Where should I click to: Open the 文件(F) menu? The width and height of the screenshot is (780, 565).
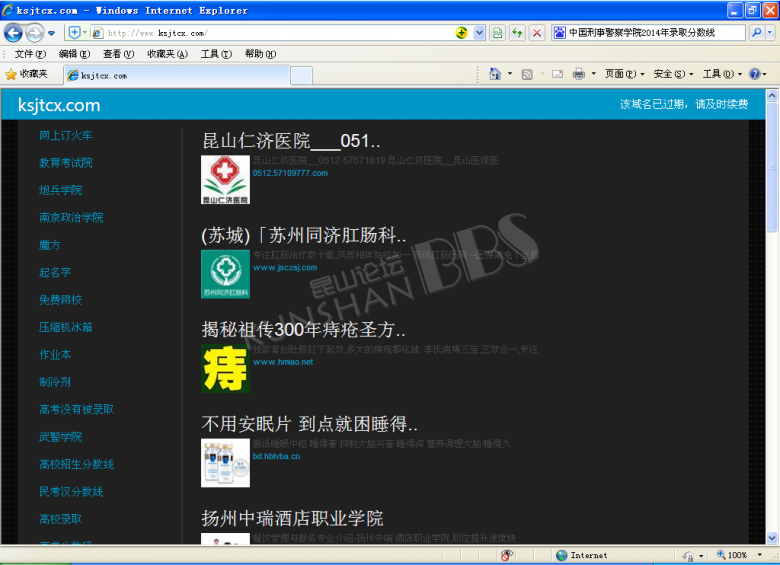click(30, 54)
